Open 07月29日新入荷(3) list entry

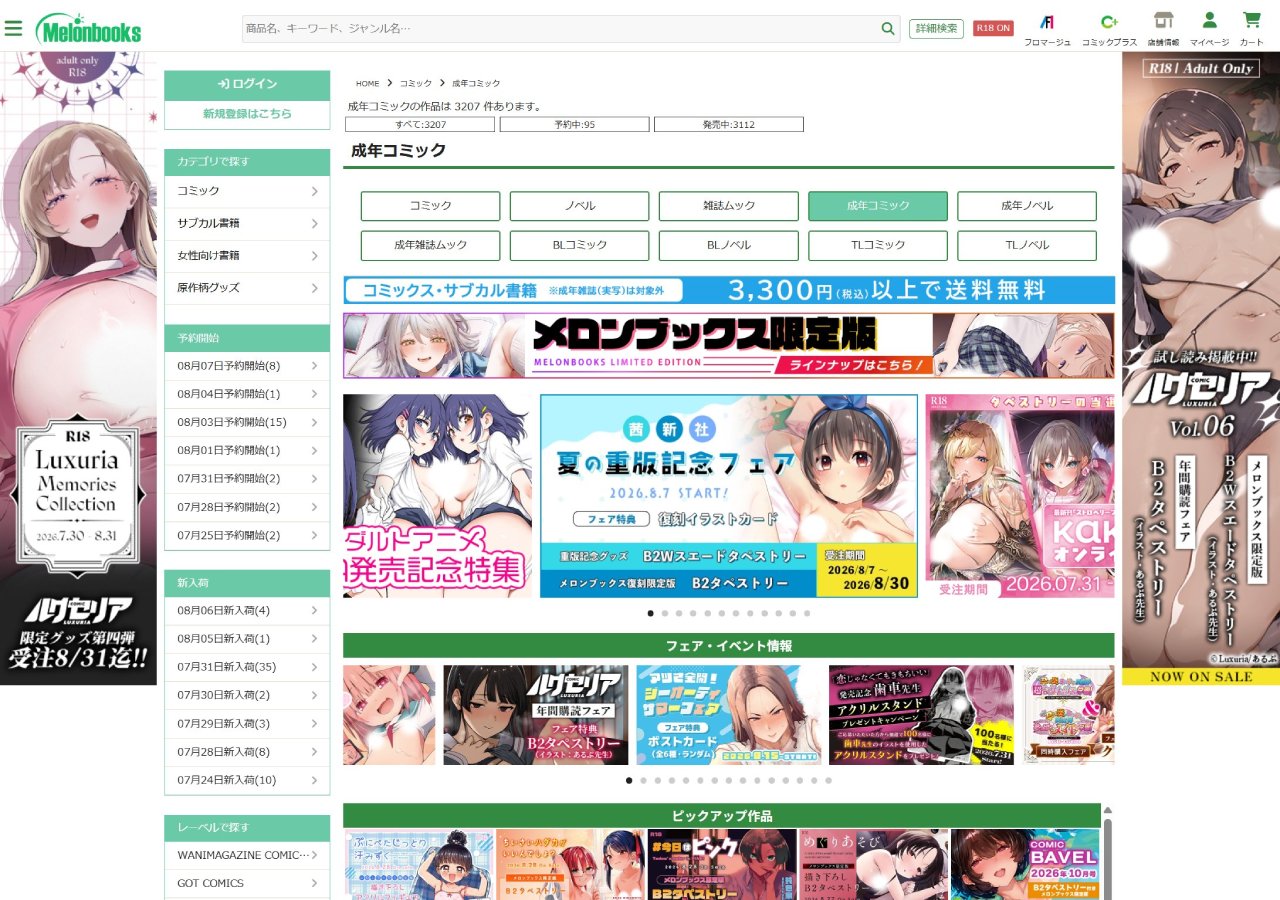tap(247, 723)
